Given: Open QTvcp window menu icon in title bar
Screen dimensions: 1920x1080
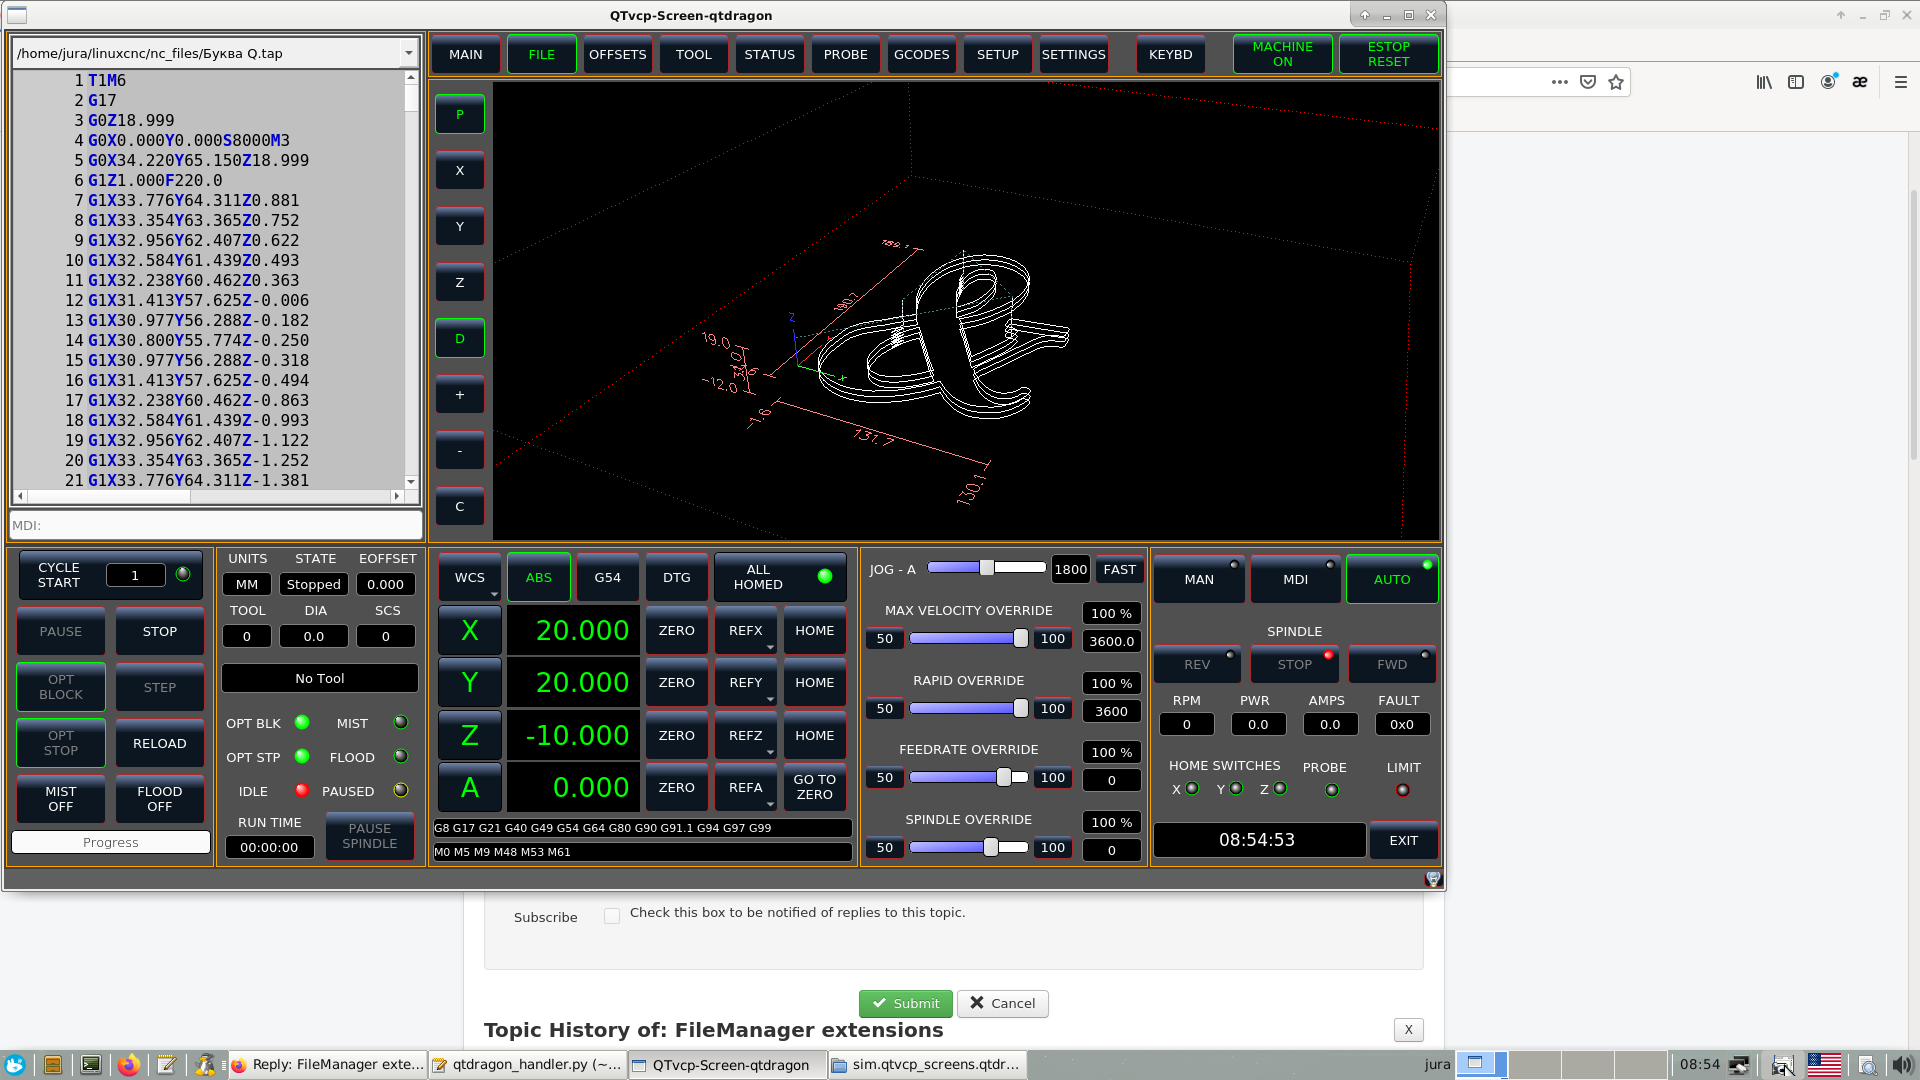Looking at the screenshot, I should click(x=17, y=15).
